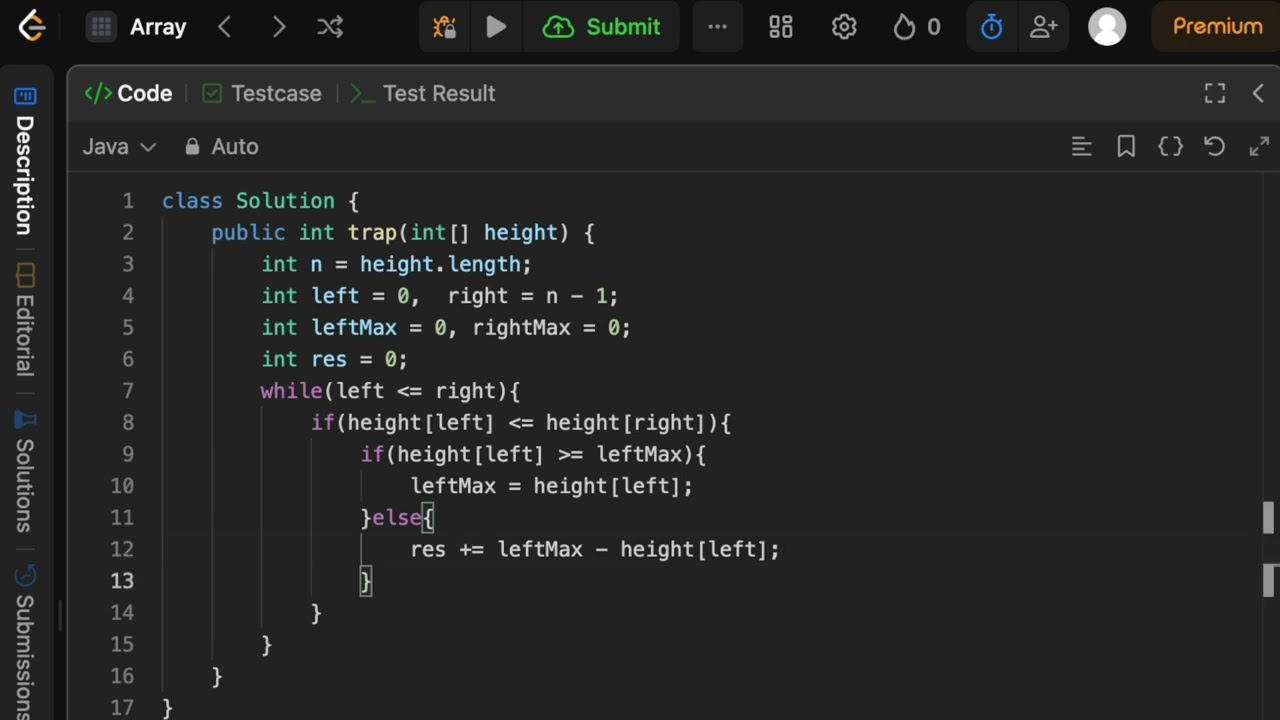Open the settings gear

click(844, 27)
